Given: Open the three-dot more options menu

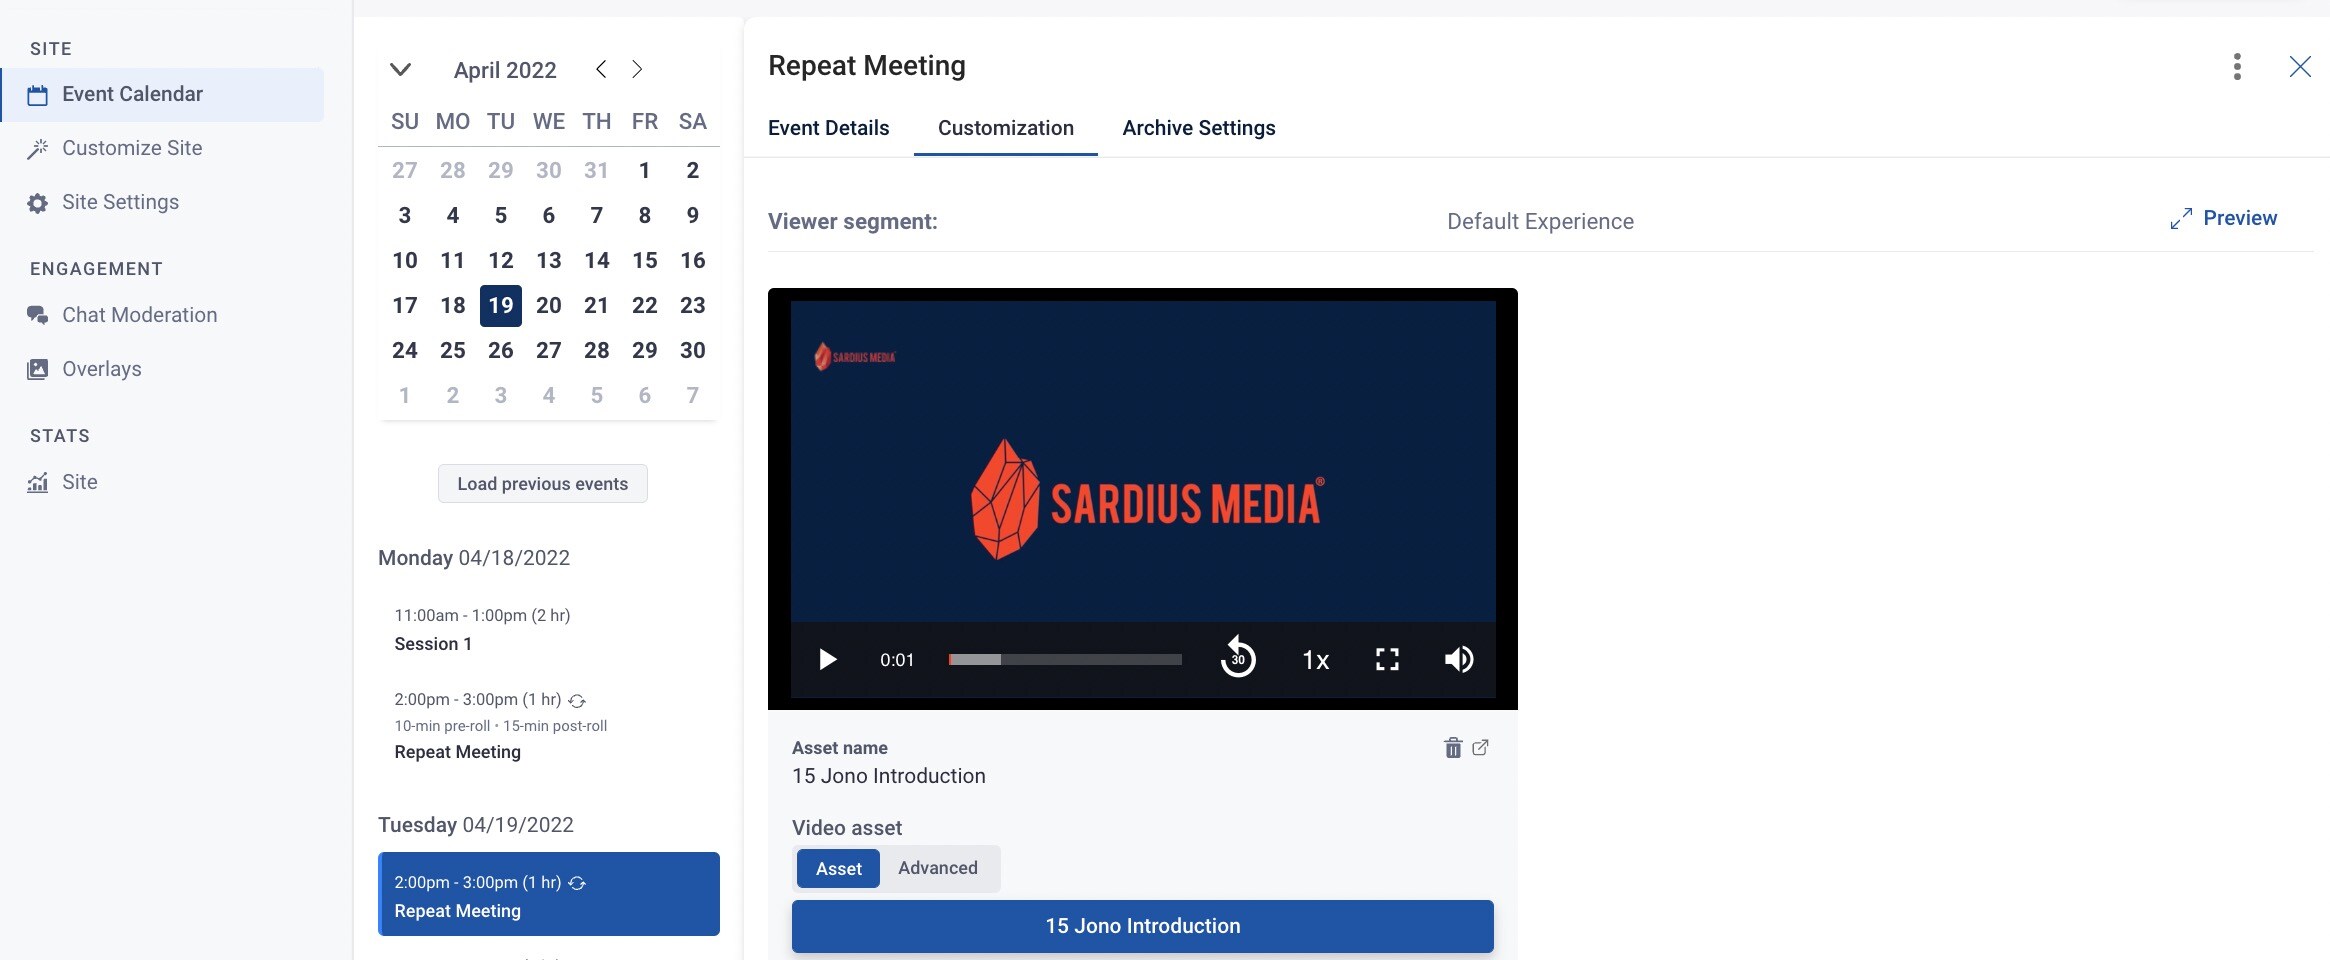Looking at the screenshot, I should click(2237, 67).
